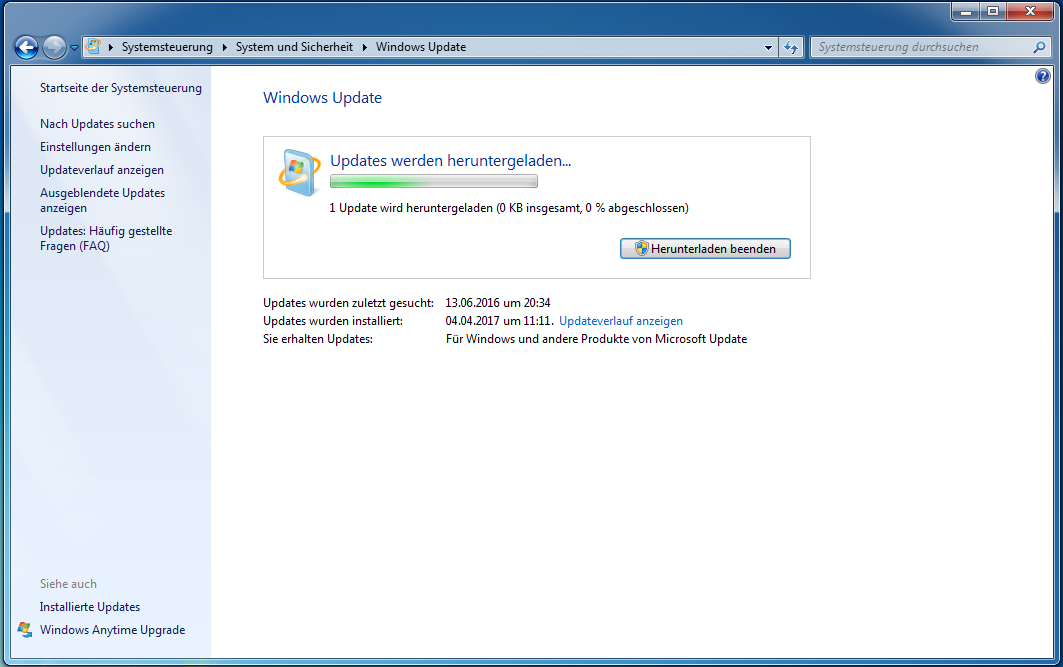Viewport: 1063px width, 667px height.
Task: Refresh the Windows Update page
Action: (790, 47)
